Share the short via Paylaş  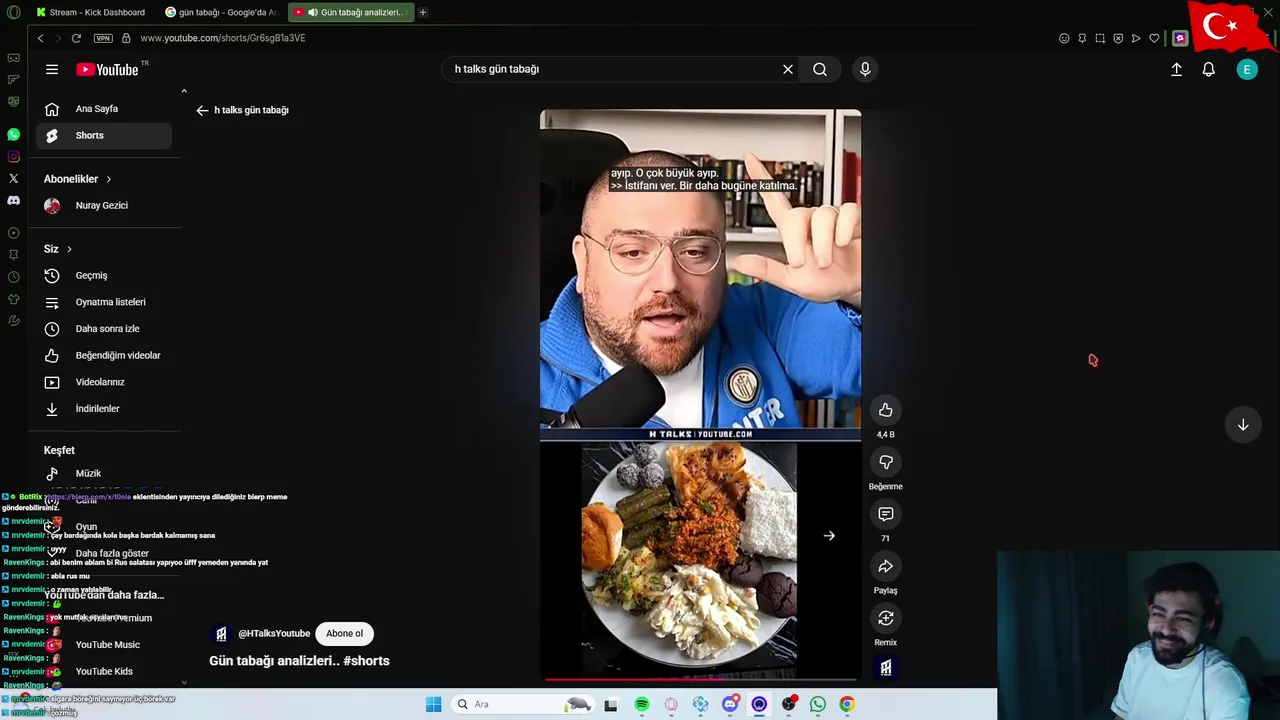[885, 566]
